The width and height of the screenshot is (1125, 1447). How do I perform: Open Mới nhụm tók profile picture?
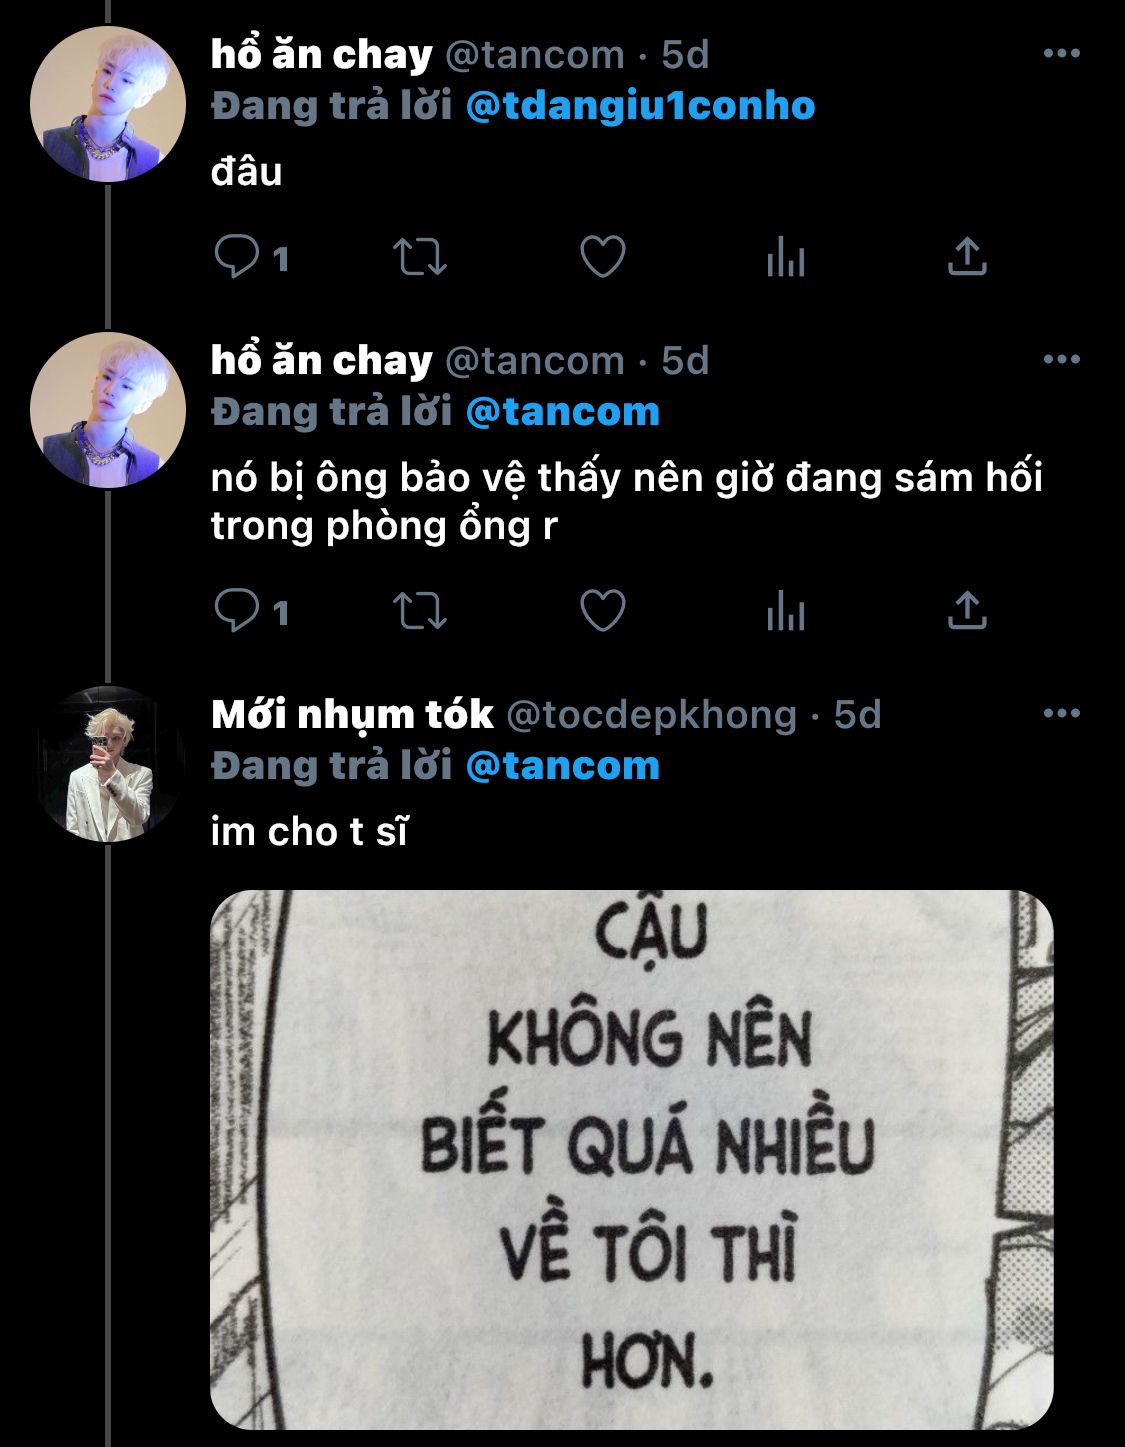pos(107,764)
